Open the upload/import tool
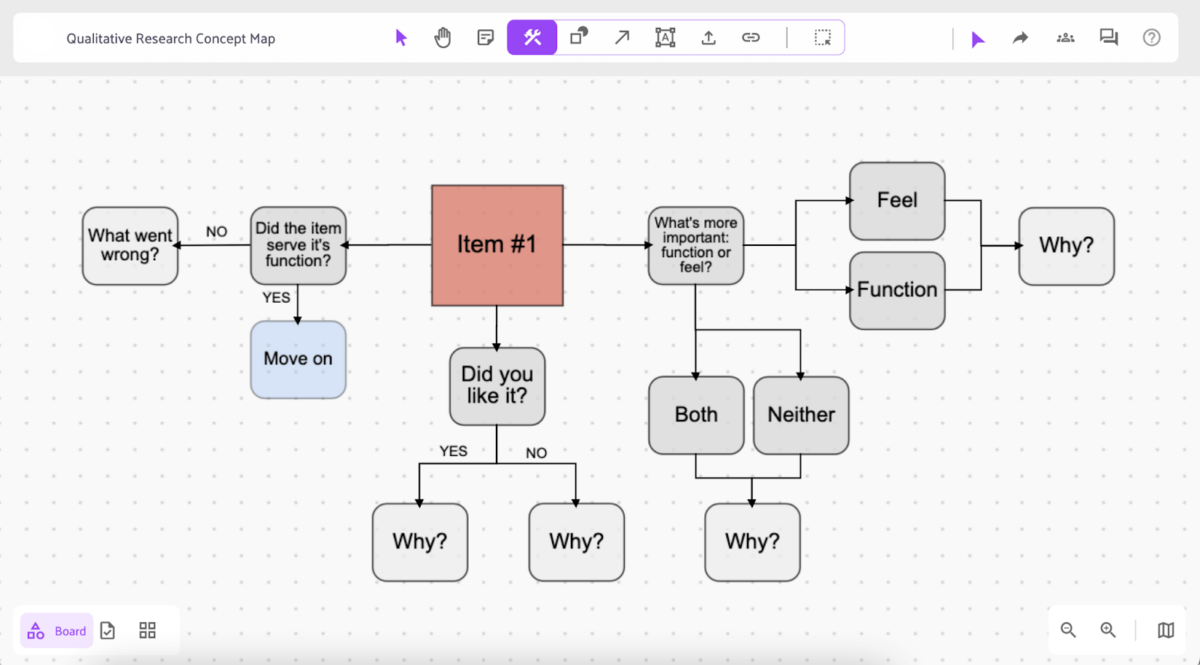Image resolution: width=1200 pixels, height=665 pixels. (708, 37)
